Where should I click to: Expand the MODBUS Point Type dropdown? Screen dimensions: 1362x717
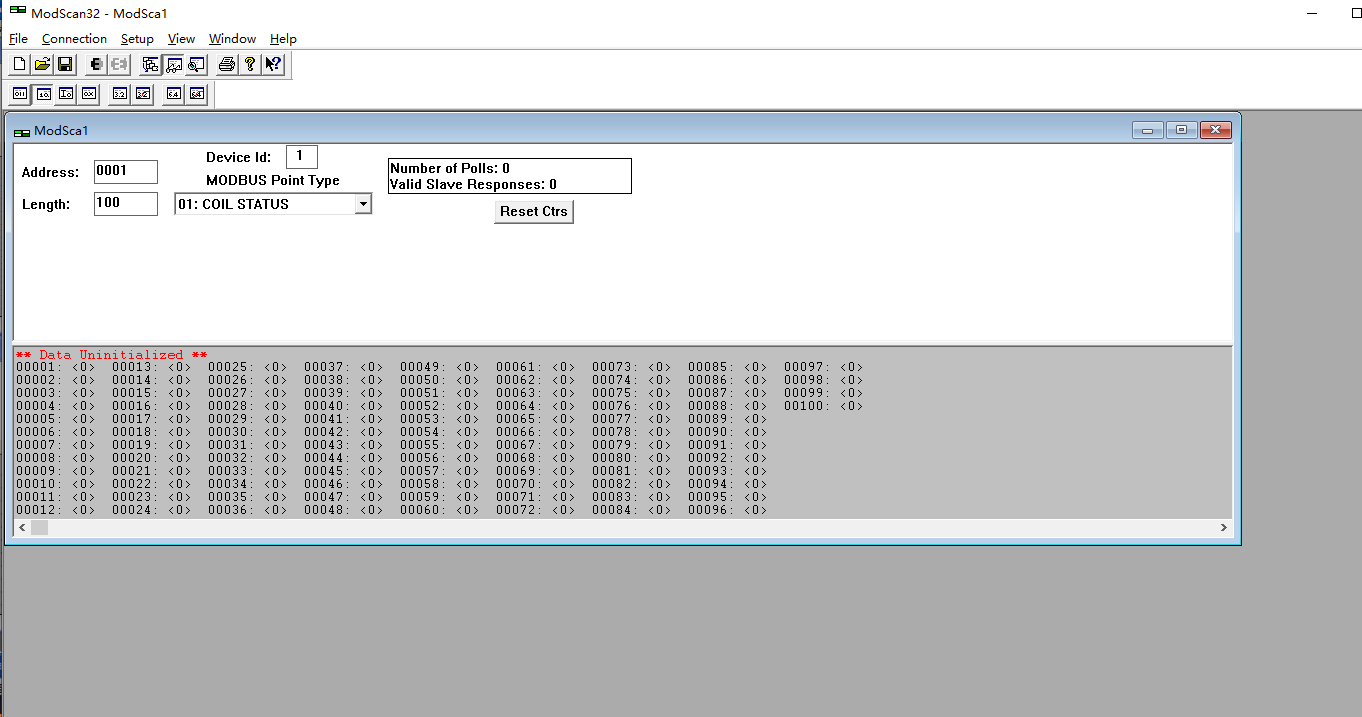[363, 204]
